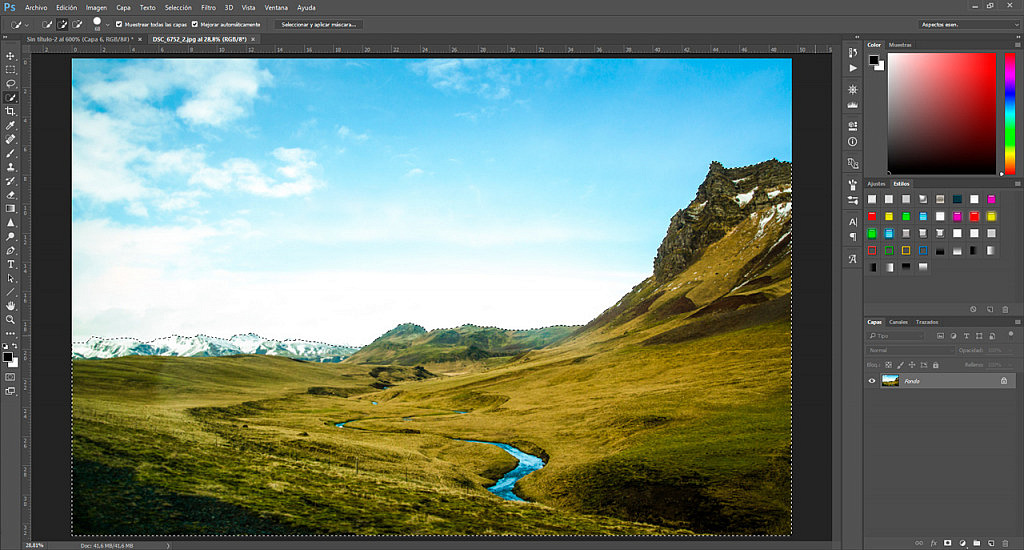
Task: Hide the Fondo layer with eye icon
Action: coord(871,381)
